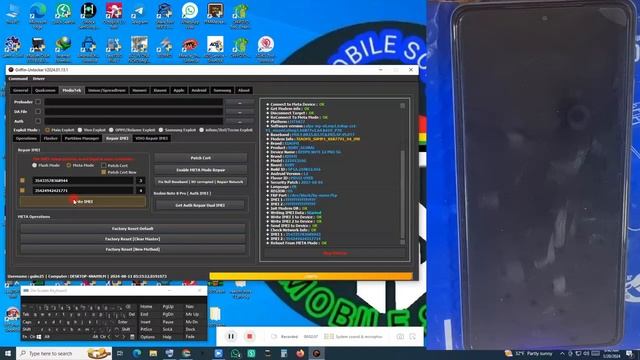Image resolution: width=640 pixels, height=360 pixels.
Task: Click the second IMEI input field
Action: [x=83, y=190]
